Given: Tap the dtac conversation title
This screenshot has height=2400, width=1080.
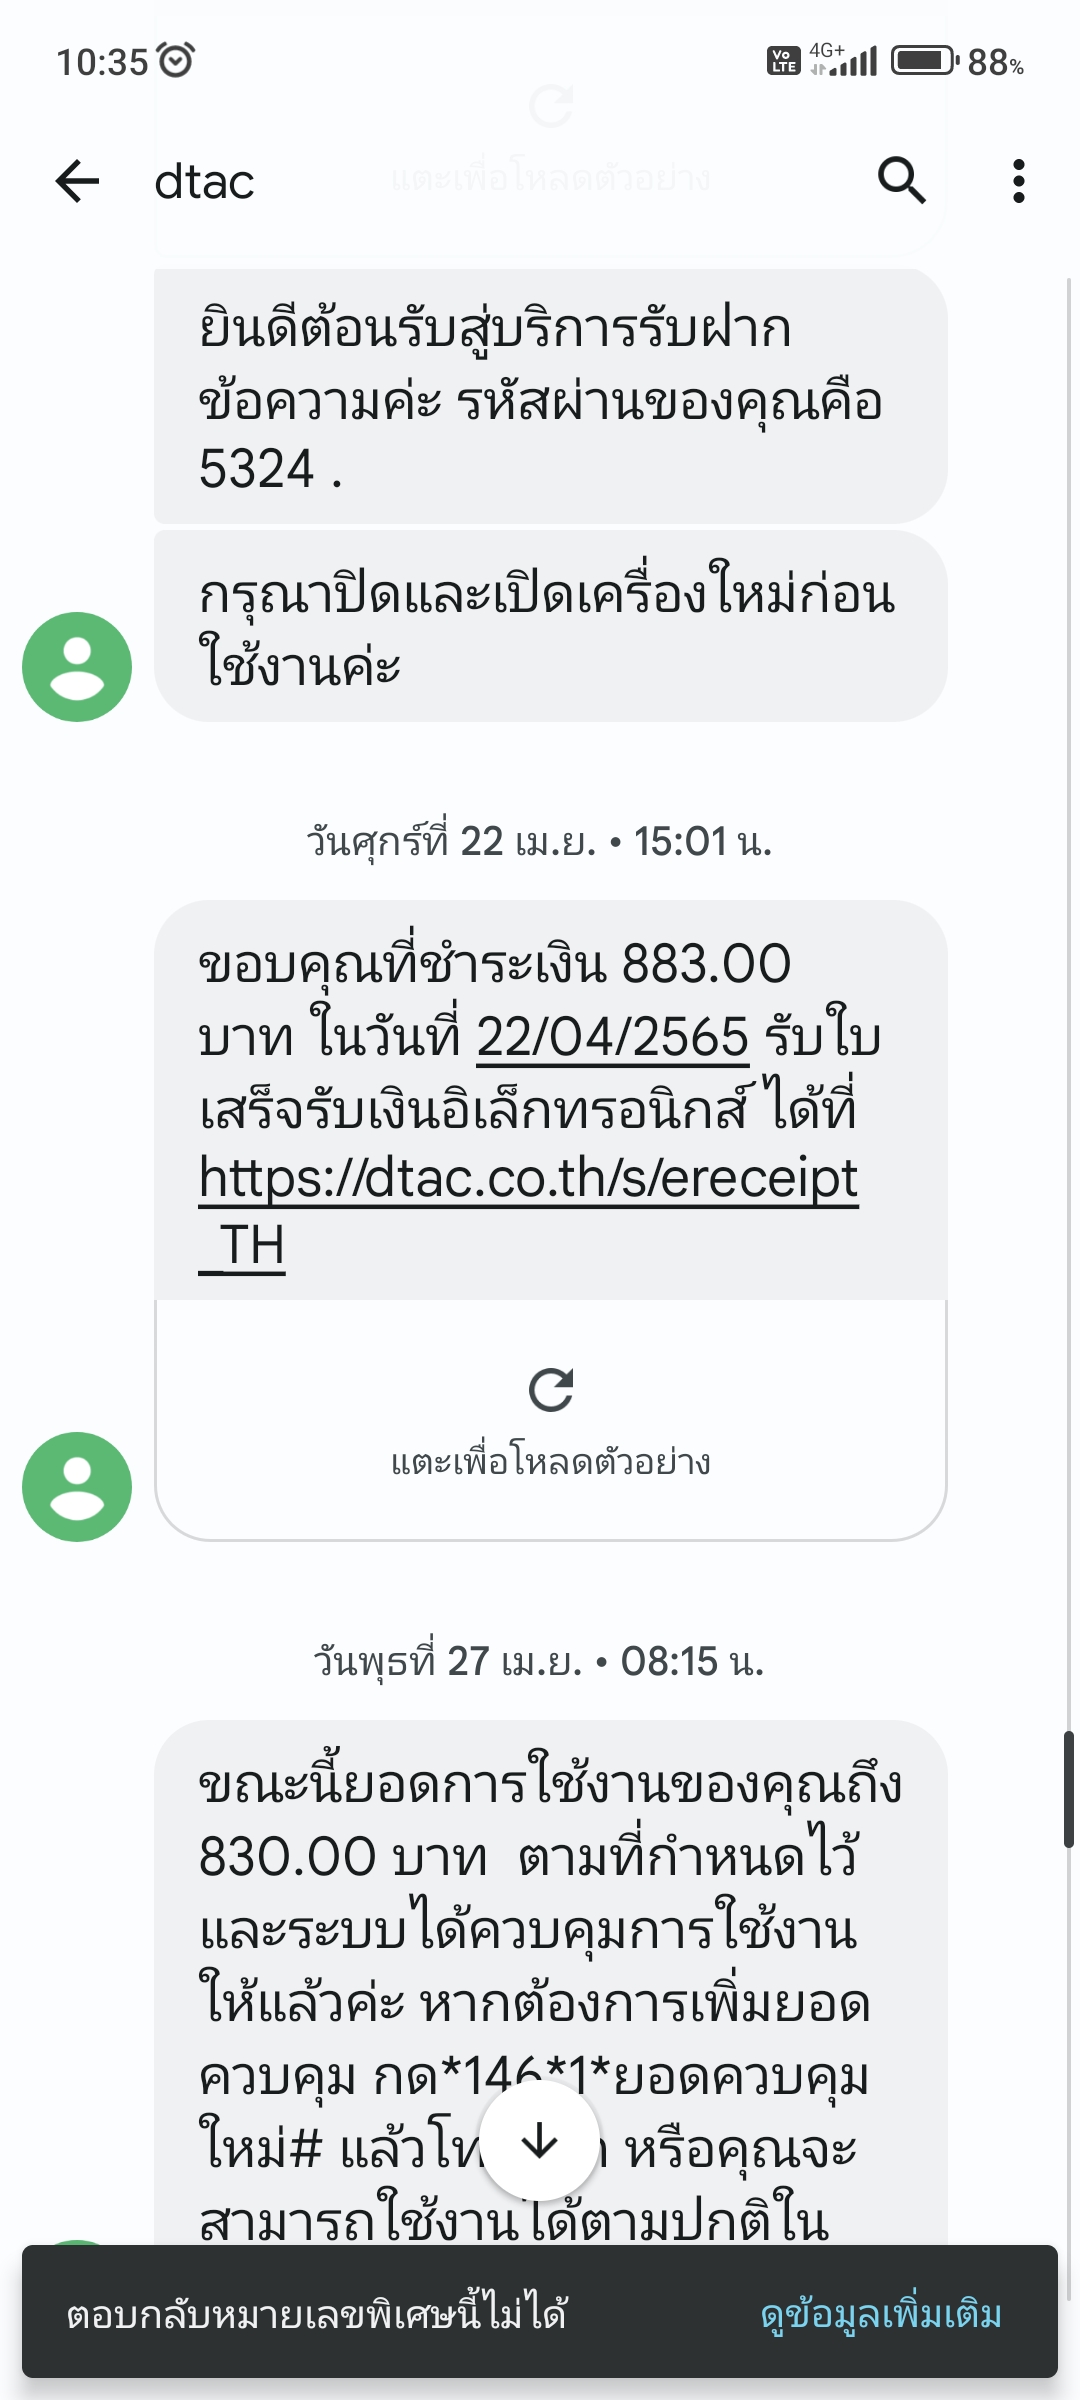Looking at the screenshot, I should coord(204,182).
